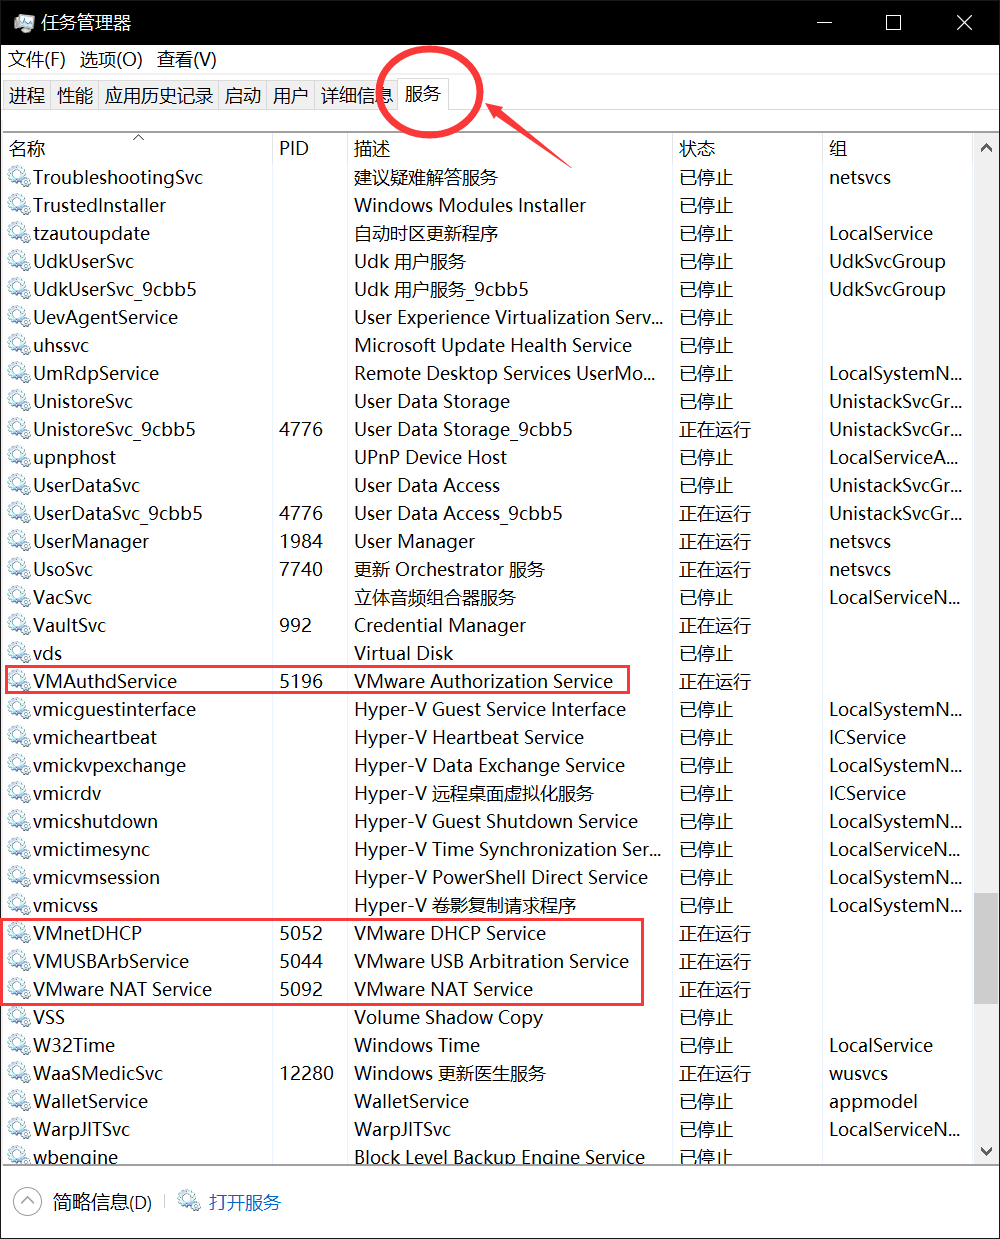Collapse to fewer details with the chevron button

click(x=27, y=1201)
